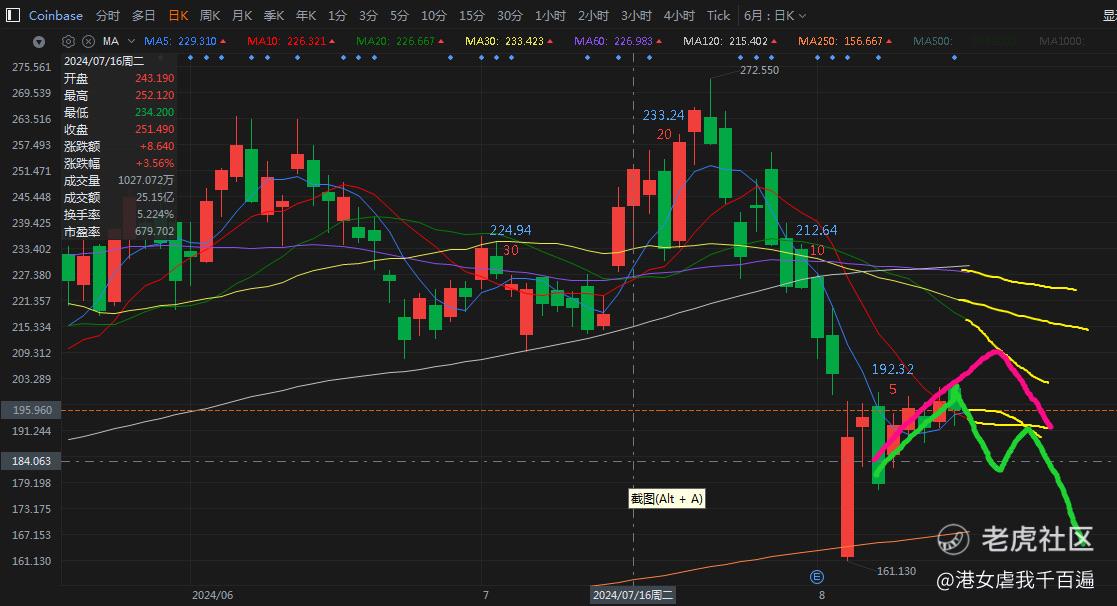Open the Tick chart view
The width and height of the screenshot is (1117, 606).
coord(718,16)
